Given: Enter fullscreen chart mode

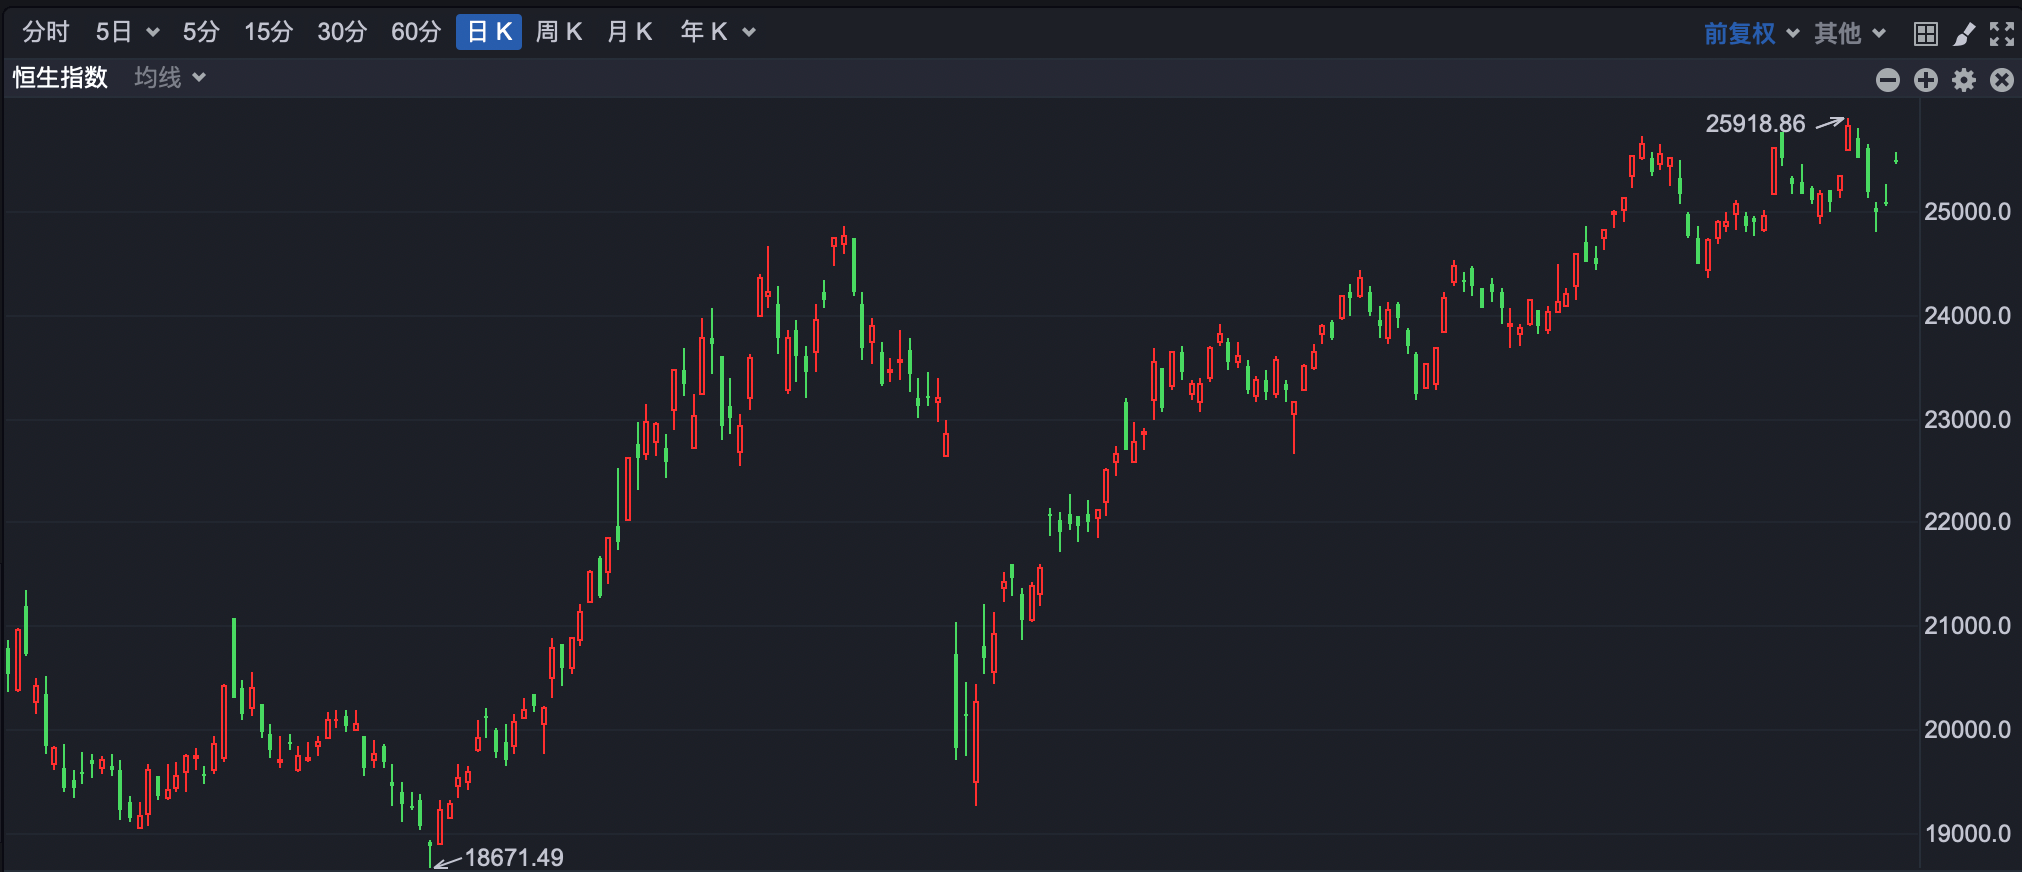Looking at the screenshot, I should 2001,34.
